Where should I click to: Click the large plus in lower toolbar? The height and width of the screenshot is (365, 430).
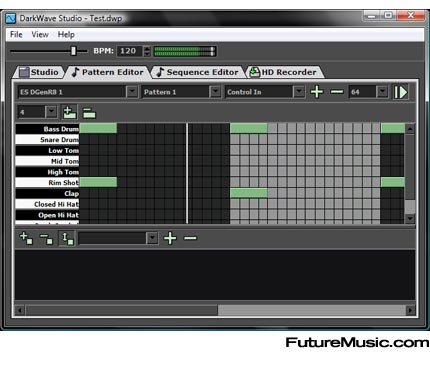pyautogui.click(x=170, y=238)
